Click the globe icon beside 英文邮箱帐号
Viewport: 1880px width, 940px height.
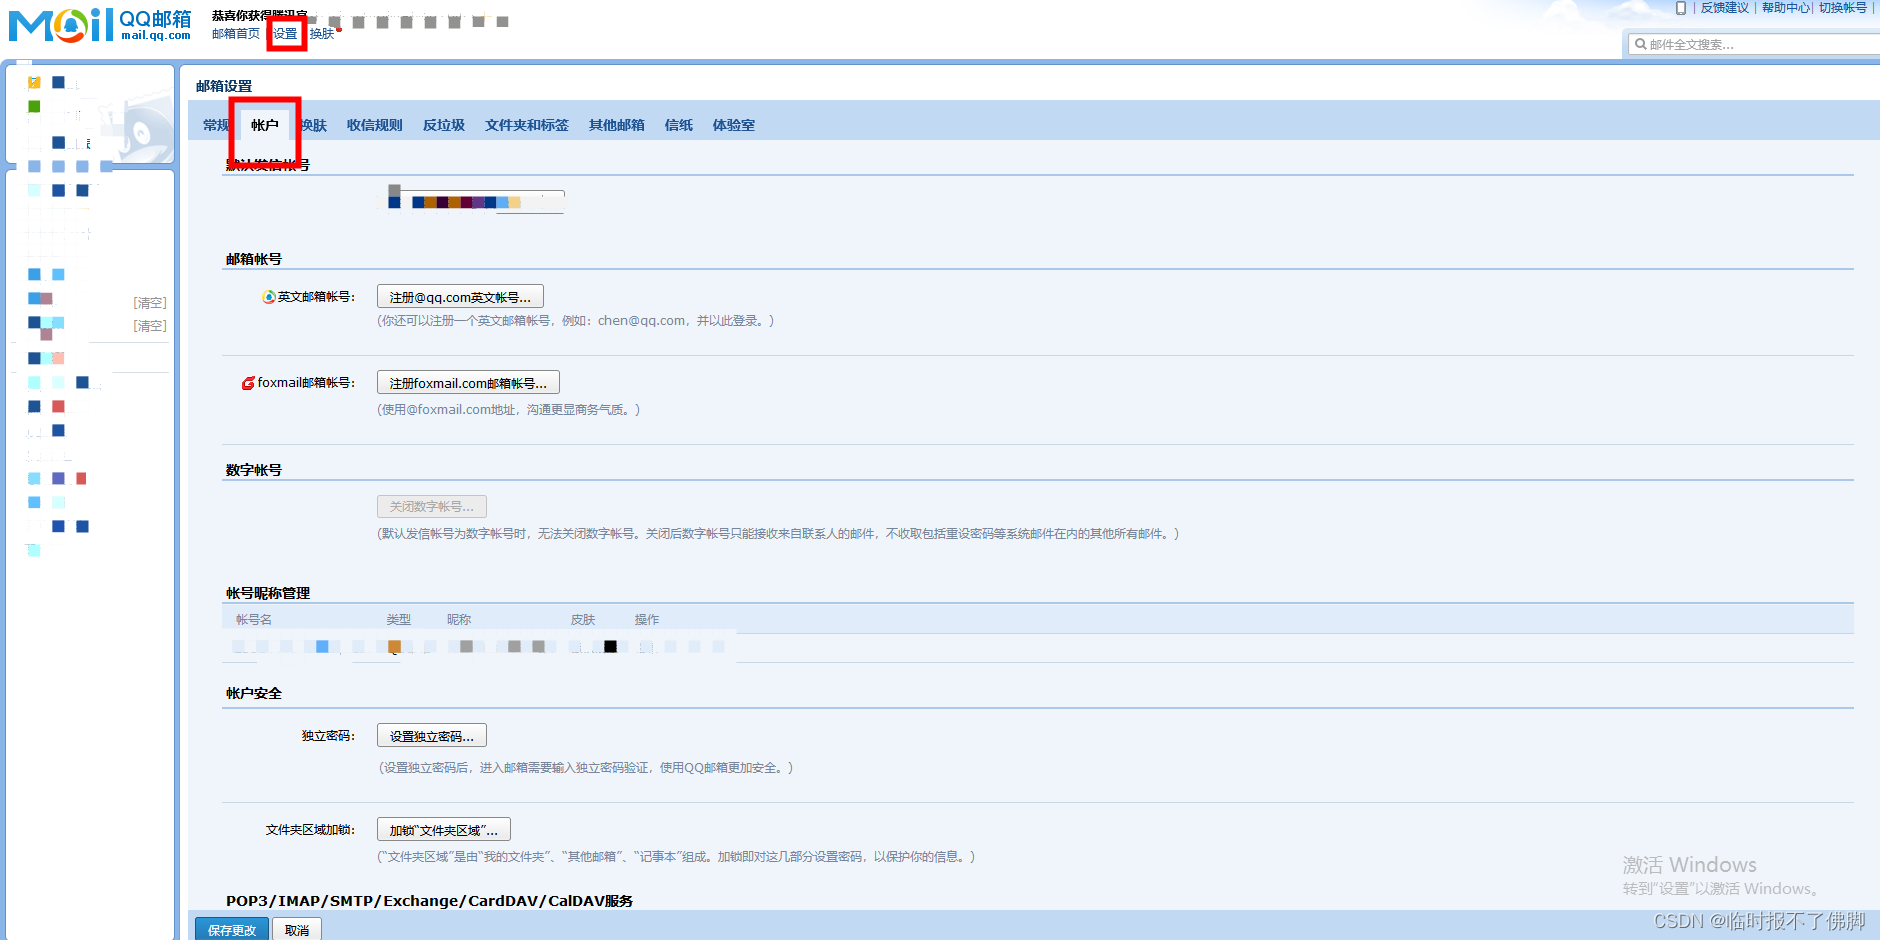pyautogui.click(x=267, y=296)
